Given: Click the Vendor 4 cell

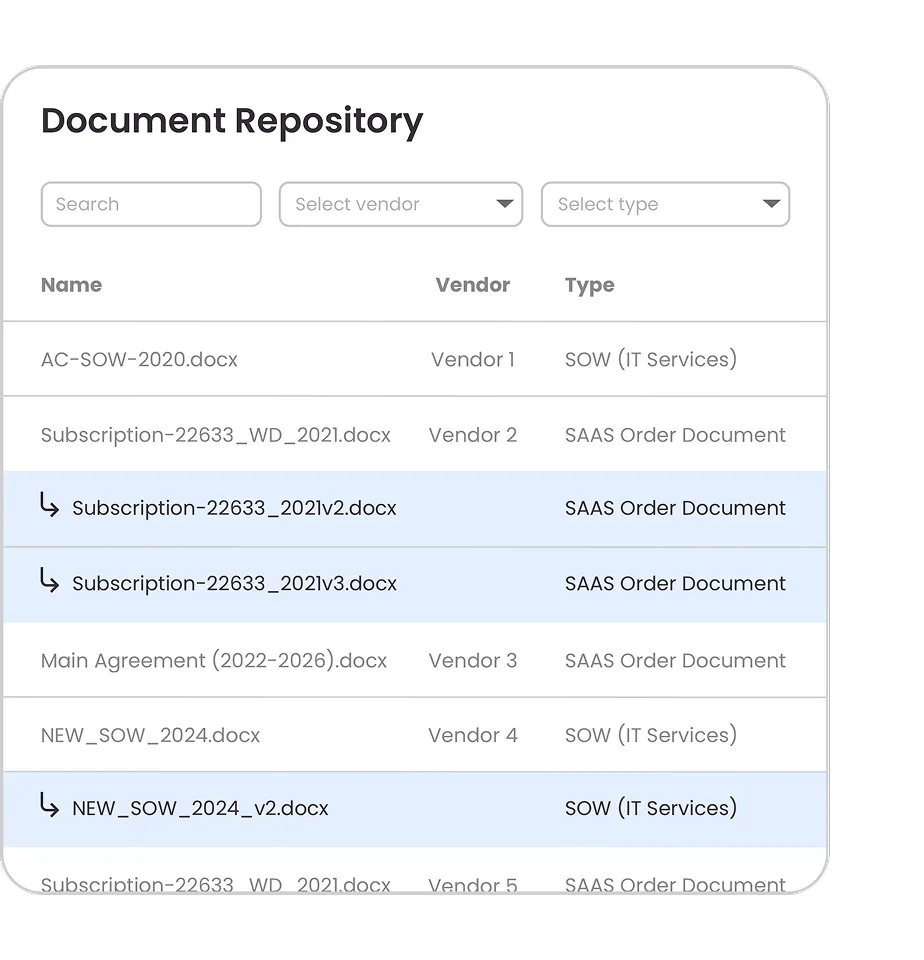Looking at the screenshot, I should 473,735.
